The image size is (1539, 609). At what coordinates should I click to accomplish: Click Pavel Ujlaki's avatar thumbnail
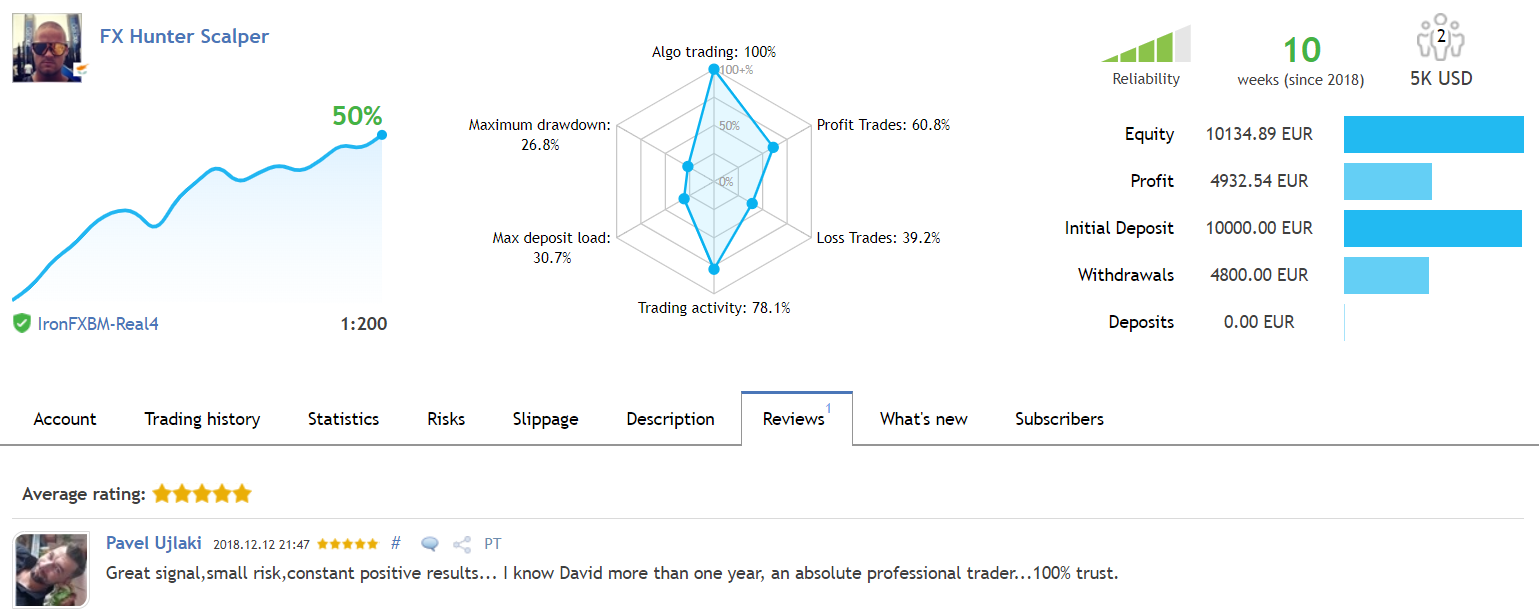click(x=51, y=569)
